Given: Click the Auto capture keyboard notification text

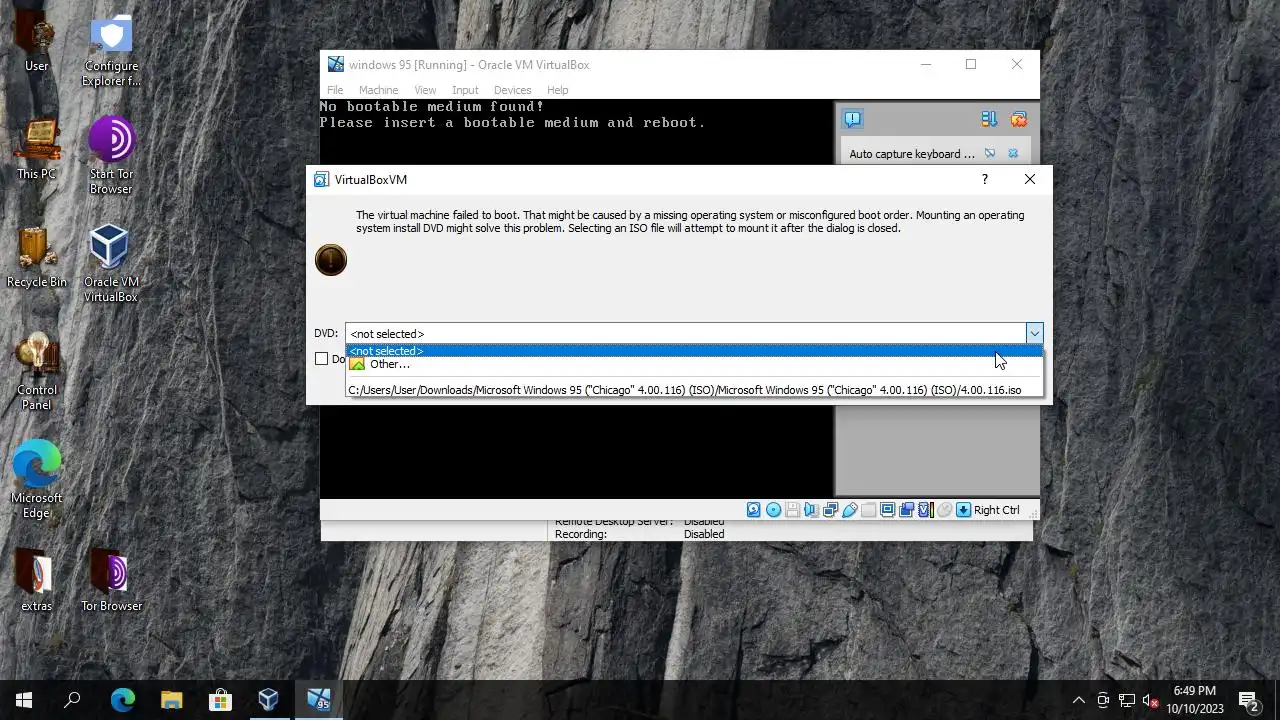Looking at the screenshot, I should pyautogui.click(x=912, y=154).
